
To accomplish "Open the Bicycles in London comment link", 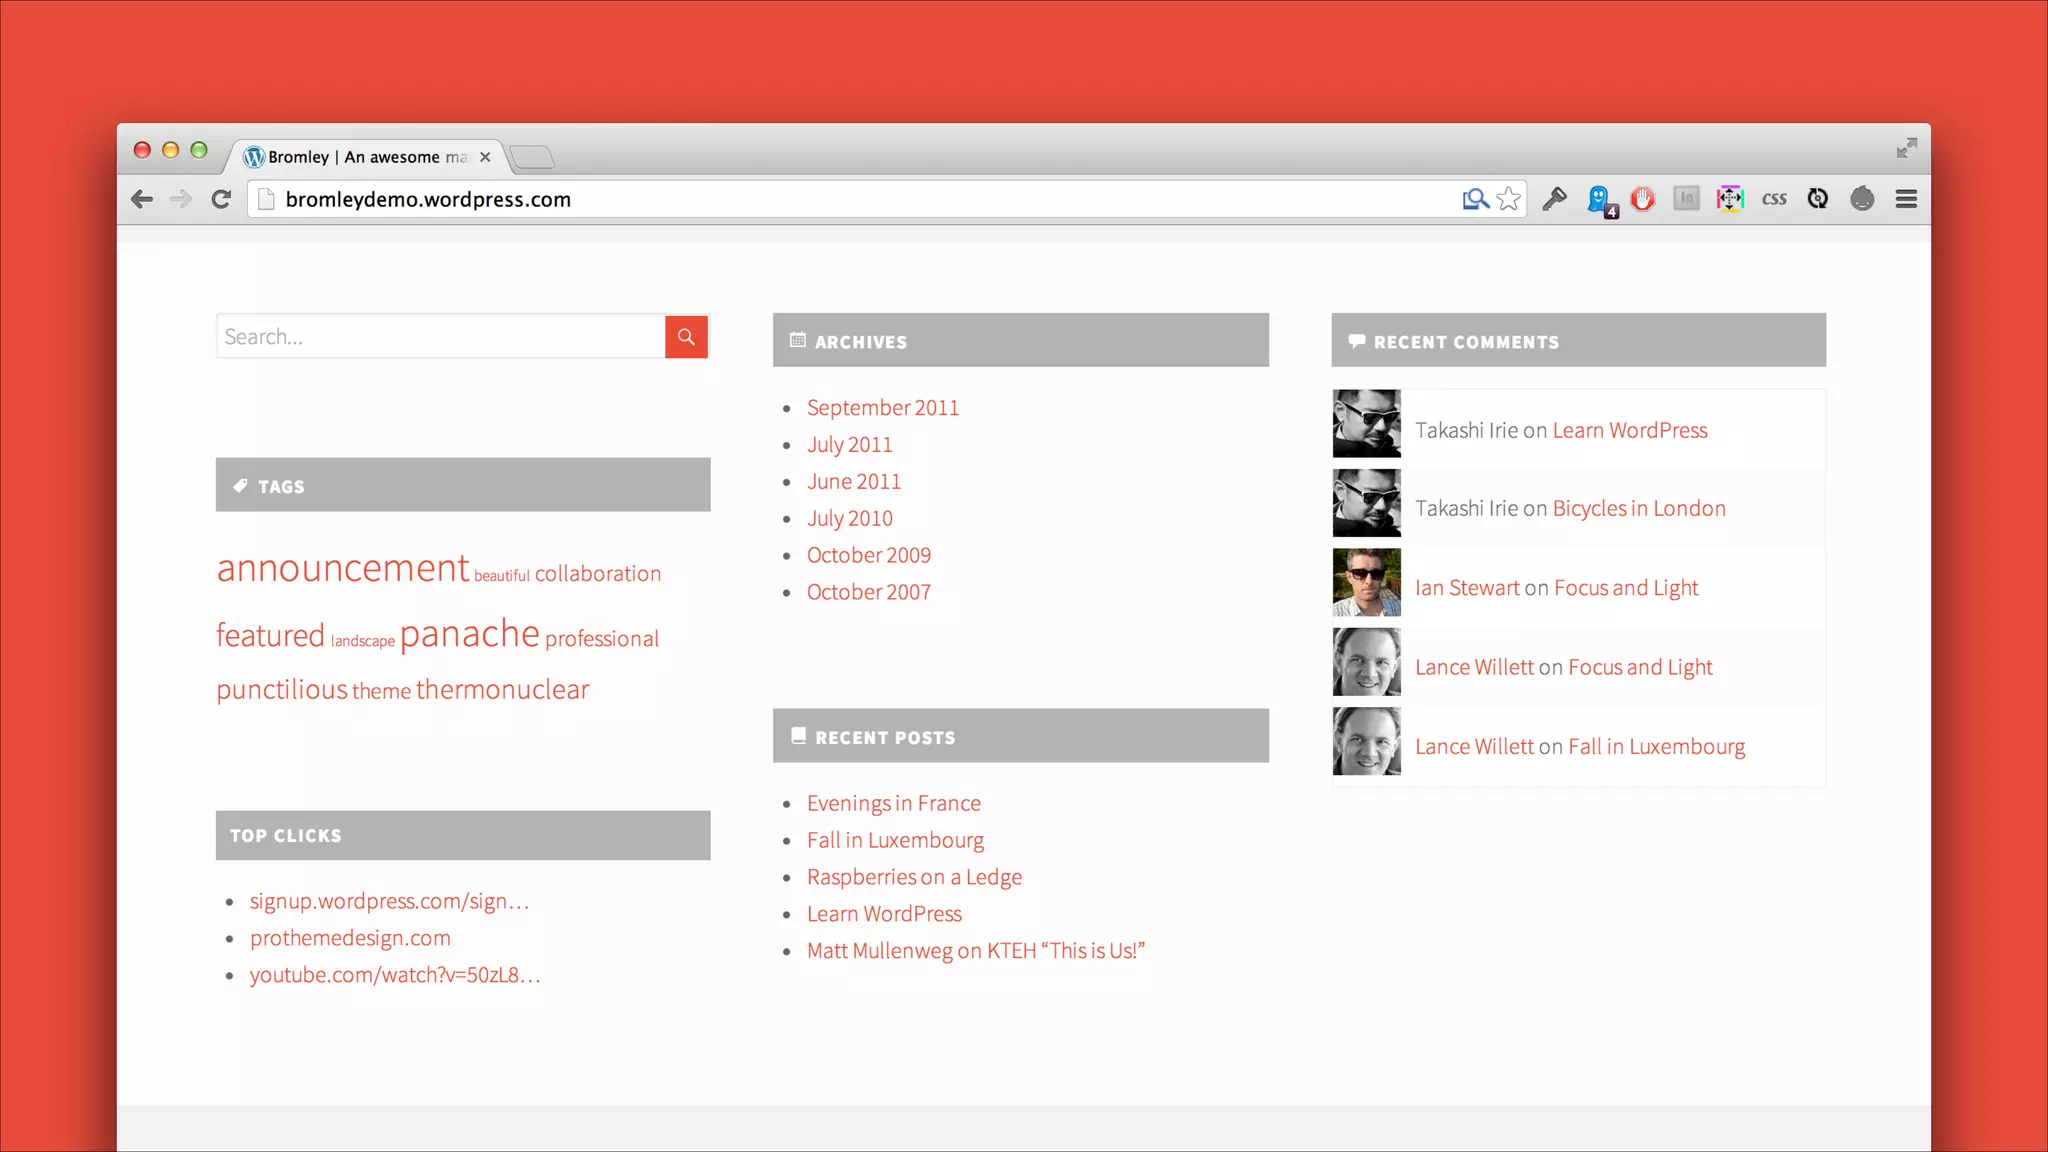I will (x=1638, y=509).
